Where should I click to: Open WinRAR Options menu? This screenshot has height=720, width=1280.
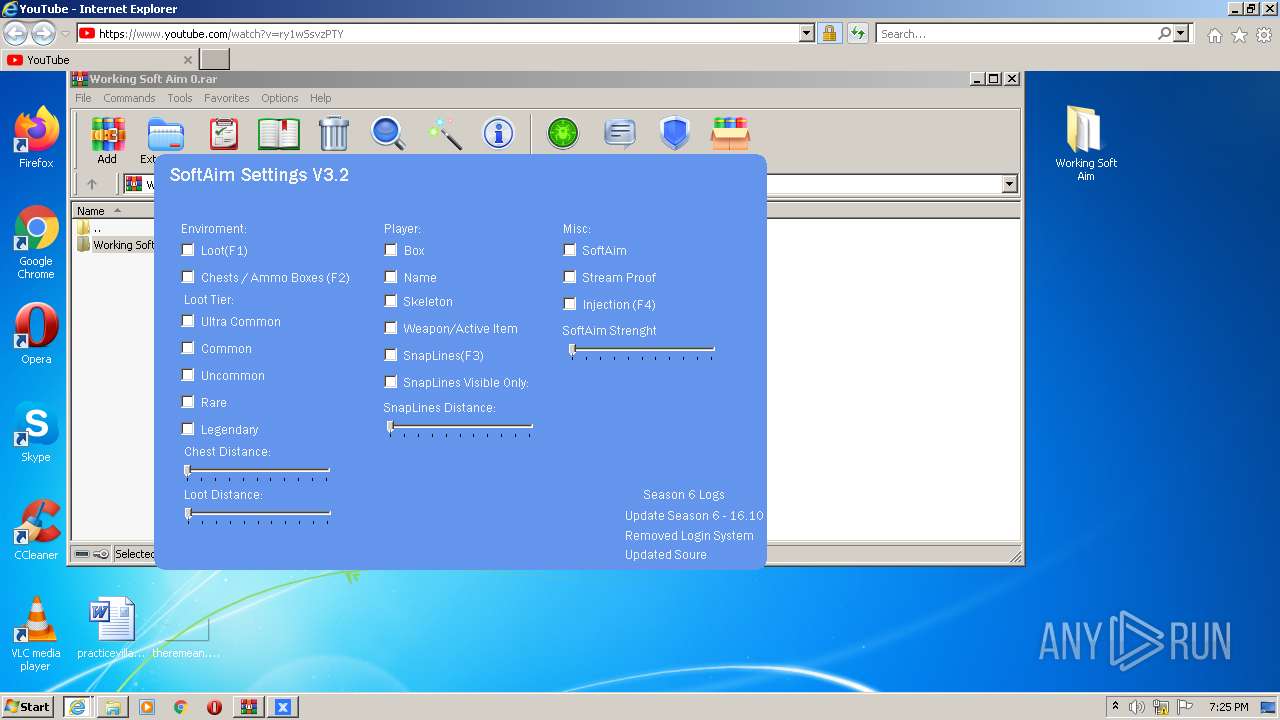(x=280, y=98)
